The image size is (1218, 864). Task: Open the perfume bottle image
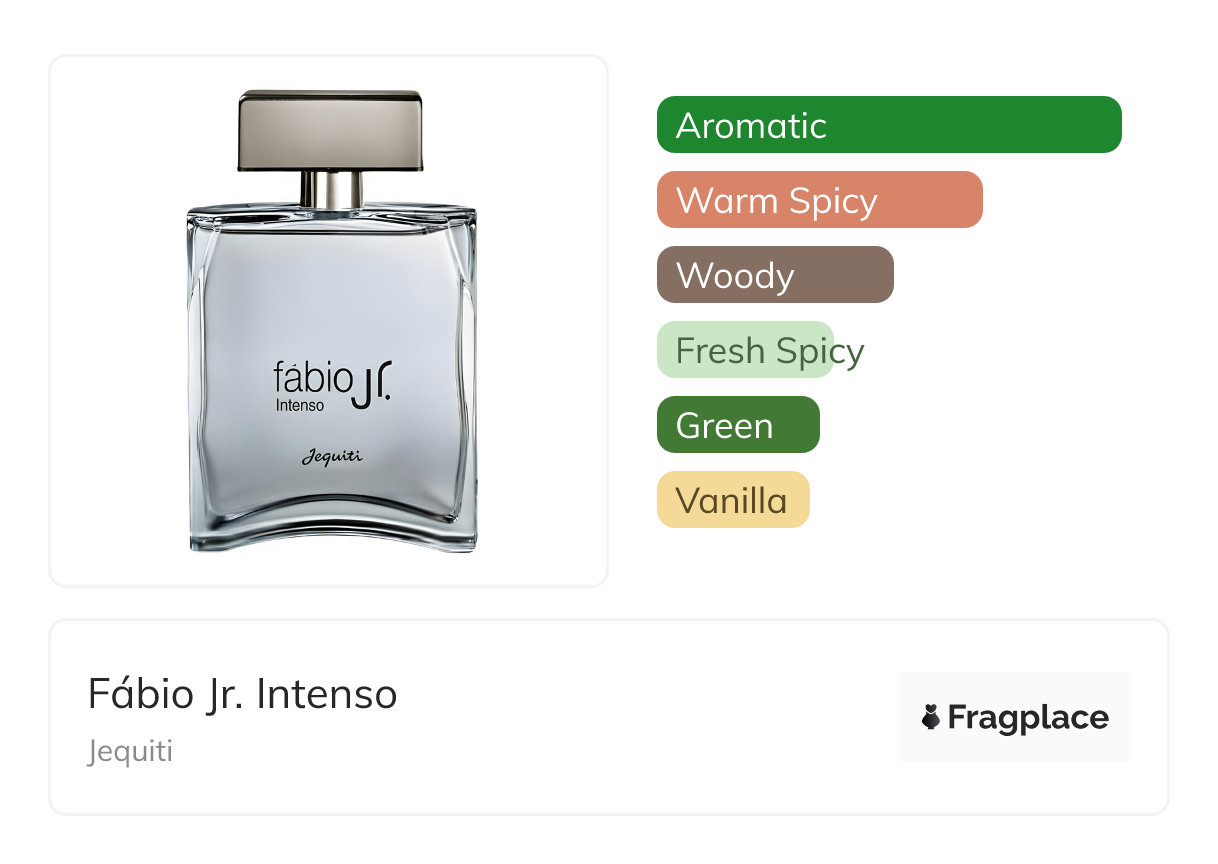click(331, 321)
